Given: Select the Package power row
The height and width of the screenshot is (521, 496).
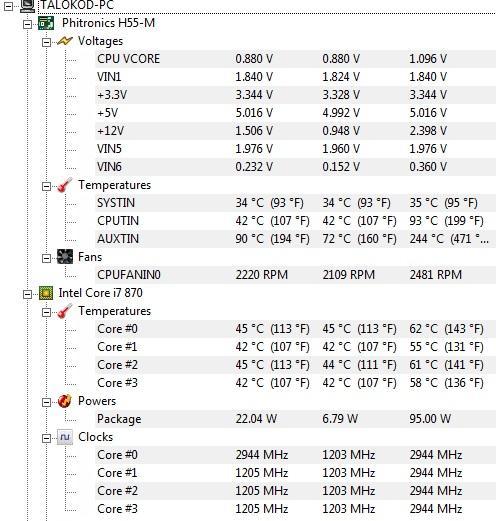Looking at the screenshot, I should point(295,419).
